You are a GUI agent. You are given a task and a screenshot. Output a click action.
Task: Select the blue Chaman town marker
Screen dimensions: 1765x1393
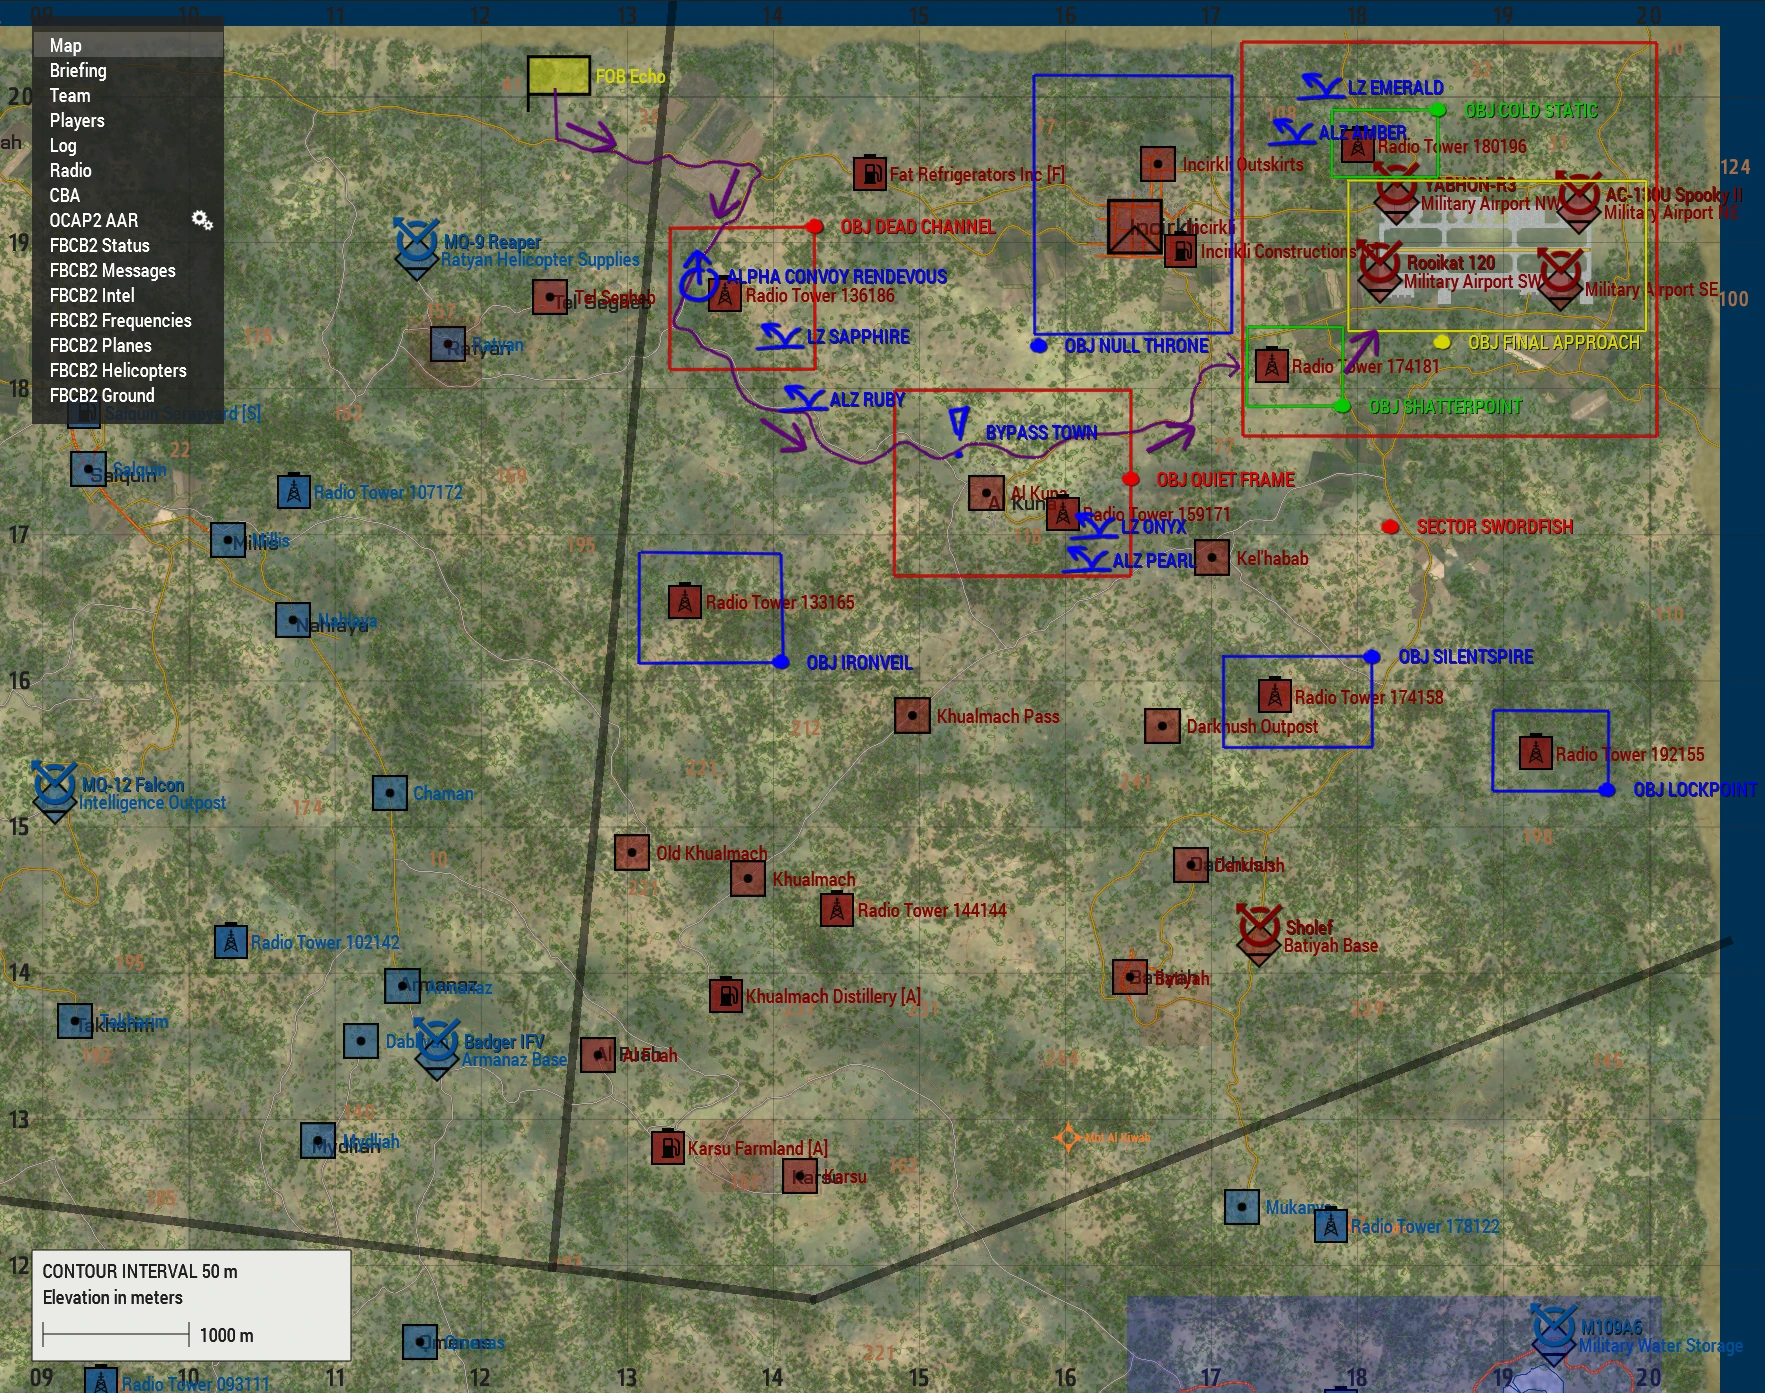tap(389, 793)
